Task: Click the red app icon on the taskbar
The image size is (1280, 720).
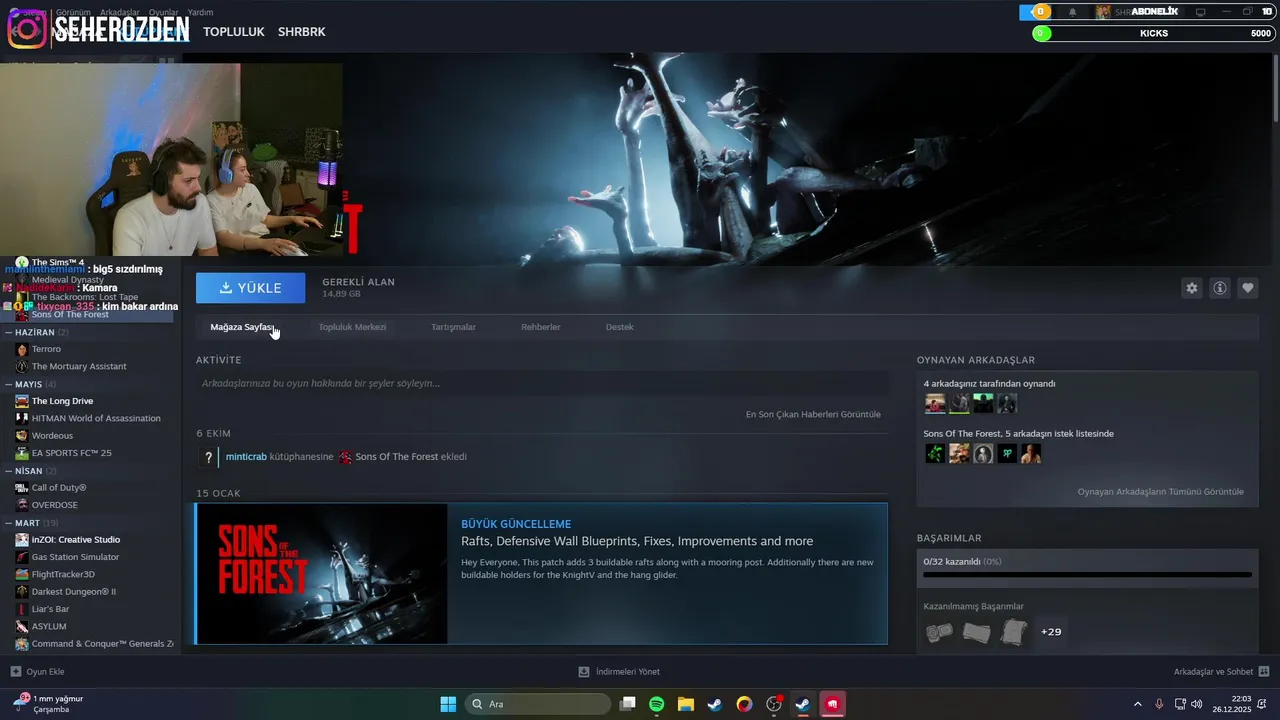Action: pyautogui.click(x=832, y=704)
